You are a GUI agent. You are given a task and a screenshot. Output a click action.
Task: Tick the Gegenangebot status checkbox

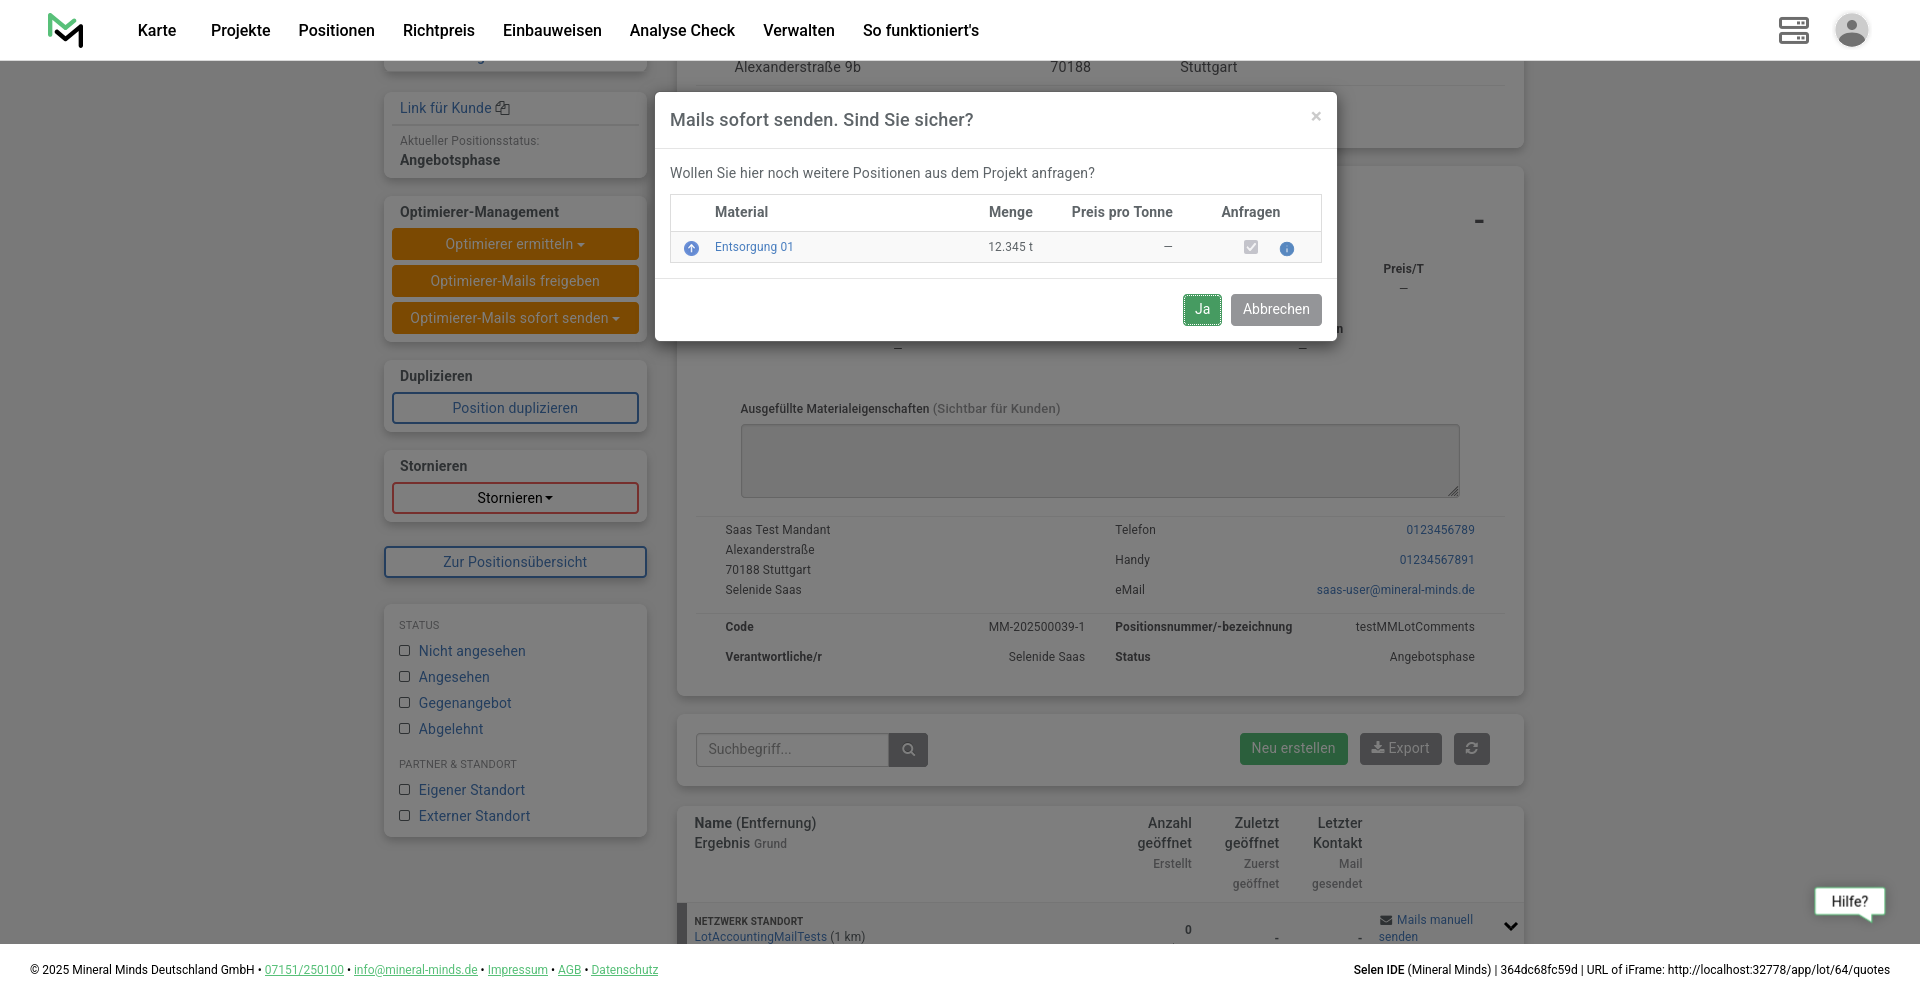[405, 703]
